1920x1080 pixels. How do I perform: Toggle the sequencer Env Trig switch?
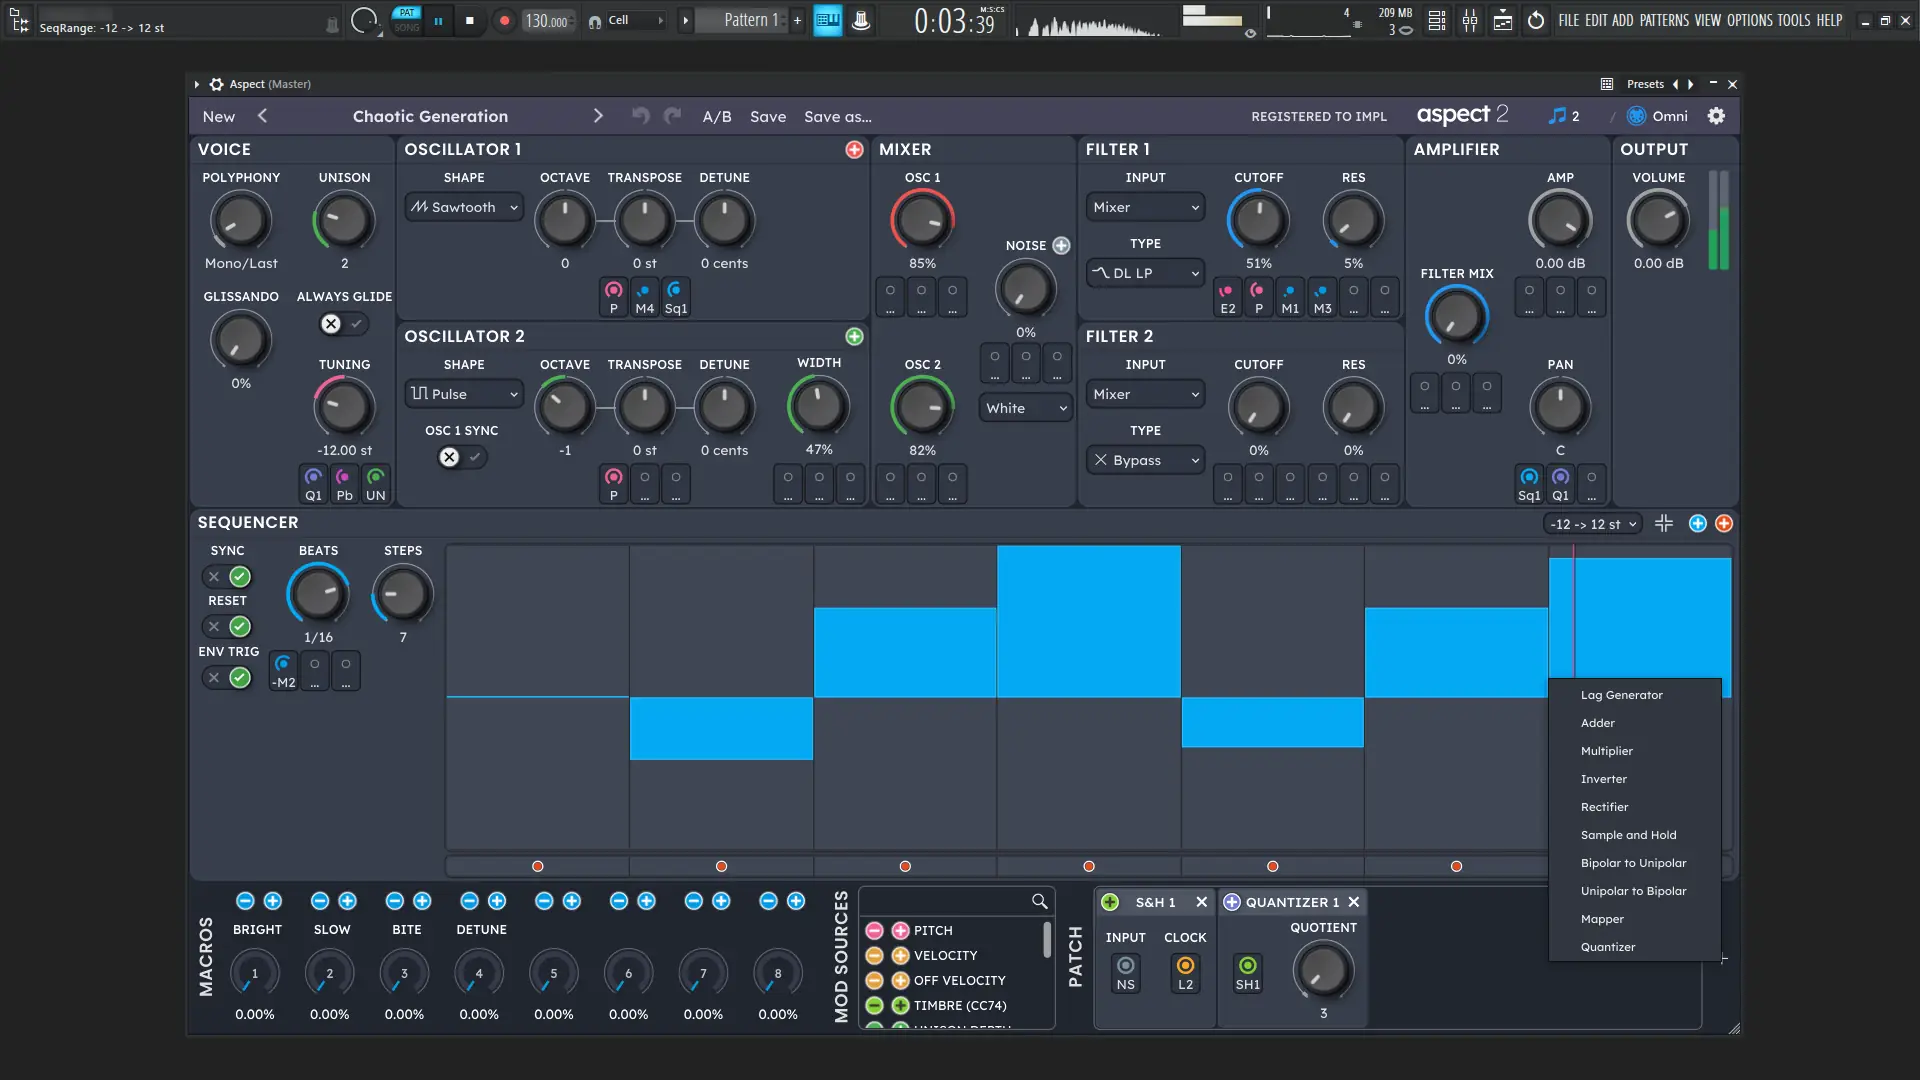pos(227,677)
